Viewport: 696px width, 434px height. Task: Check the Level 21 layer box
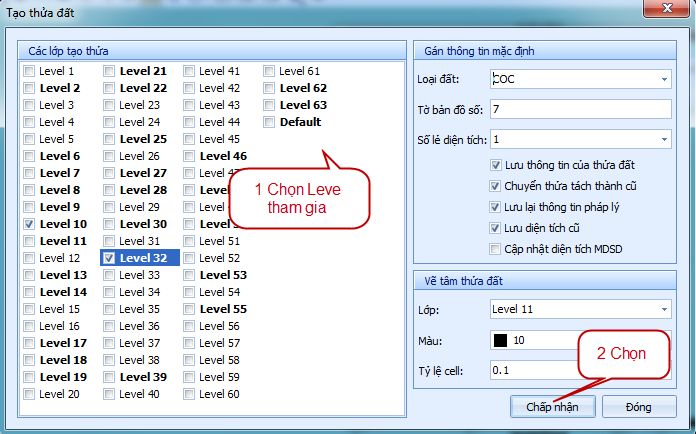(109, 71)
